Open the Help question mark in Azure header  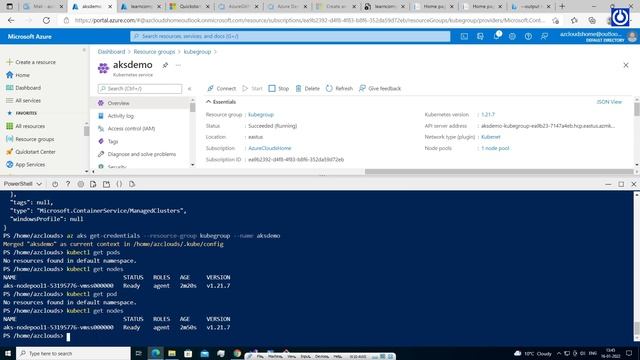pos(528,36)
